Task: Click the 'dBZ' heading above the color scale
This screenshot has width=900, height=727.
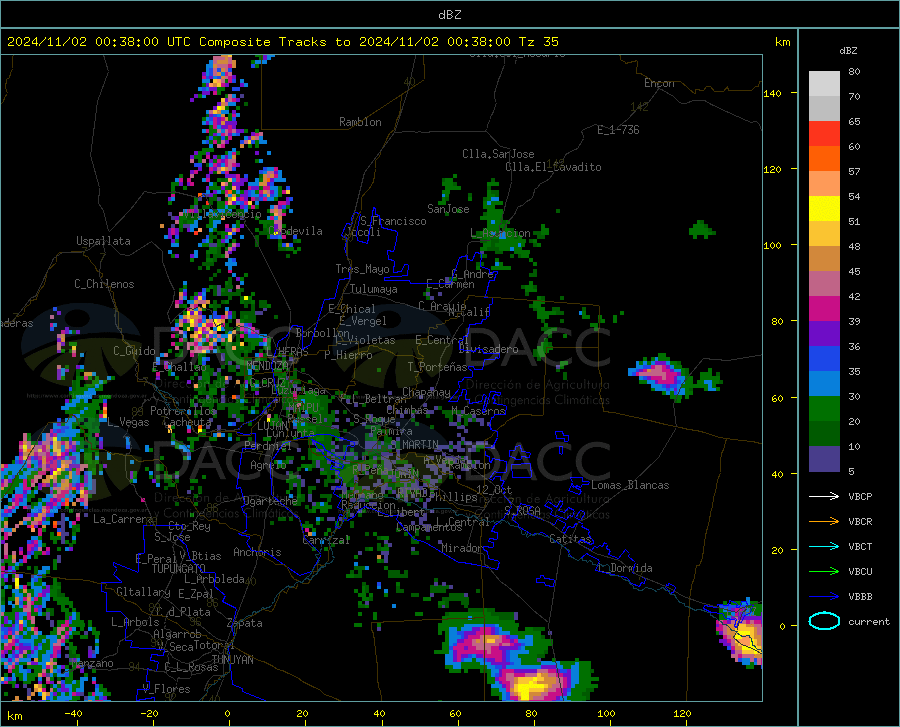Action: 848,50
